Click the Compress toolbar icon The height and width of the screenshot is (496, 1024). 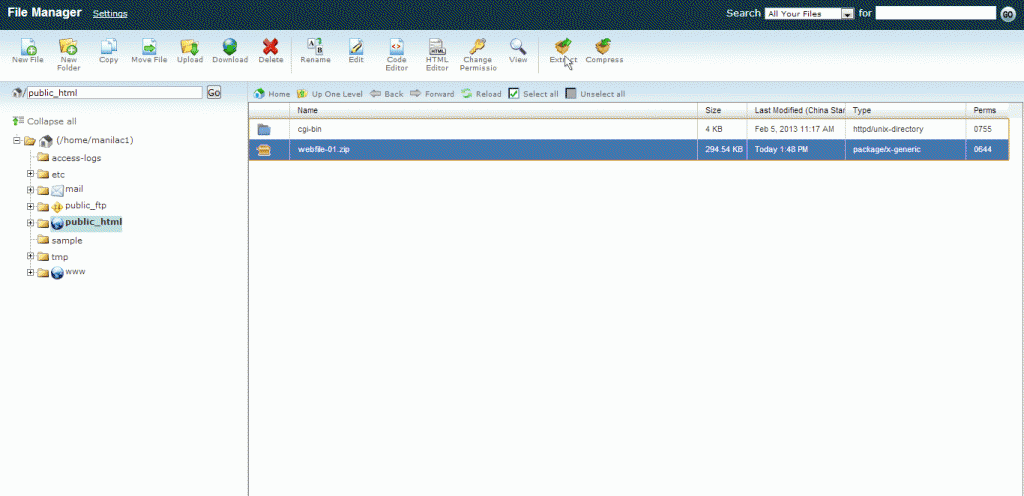click(604, 47)
